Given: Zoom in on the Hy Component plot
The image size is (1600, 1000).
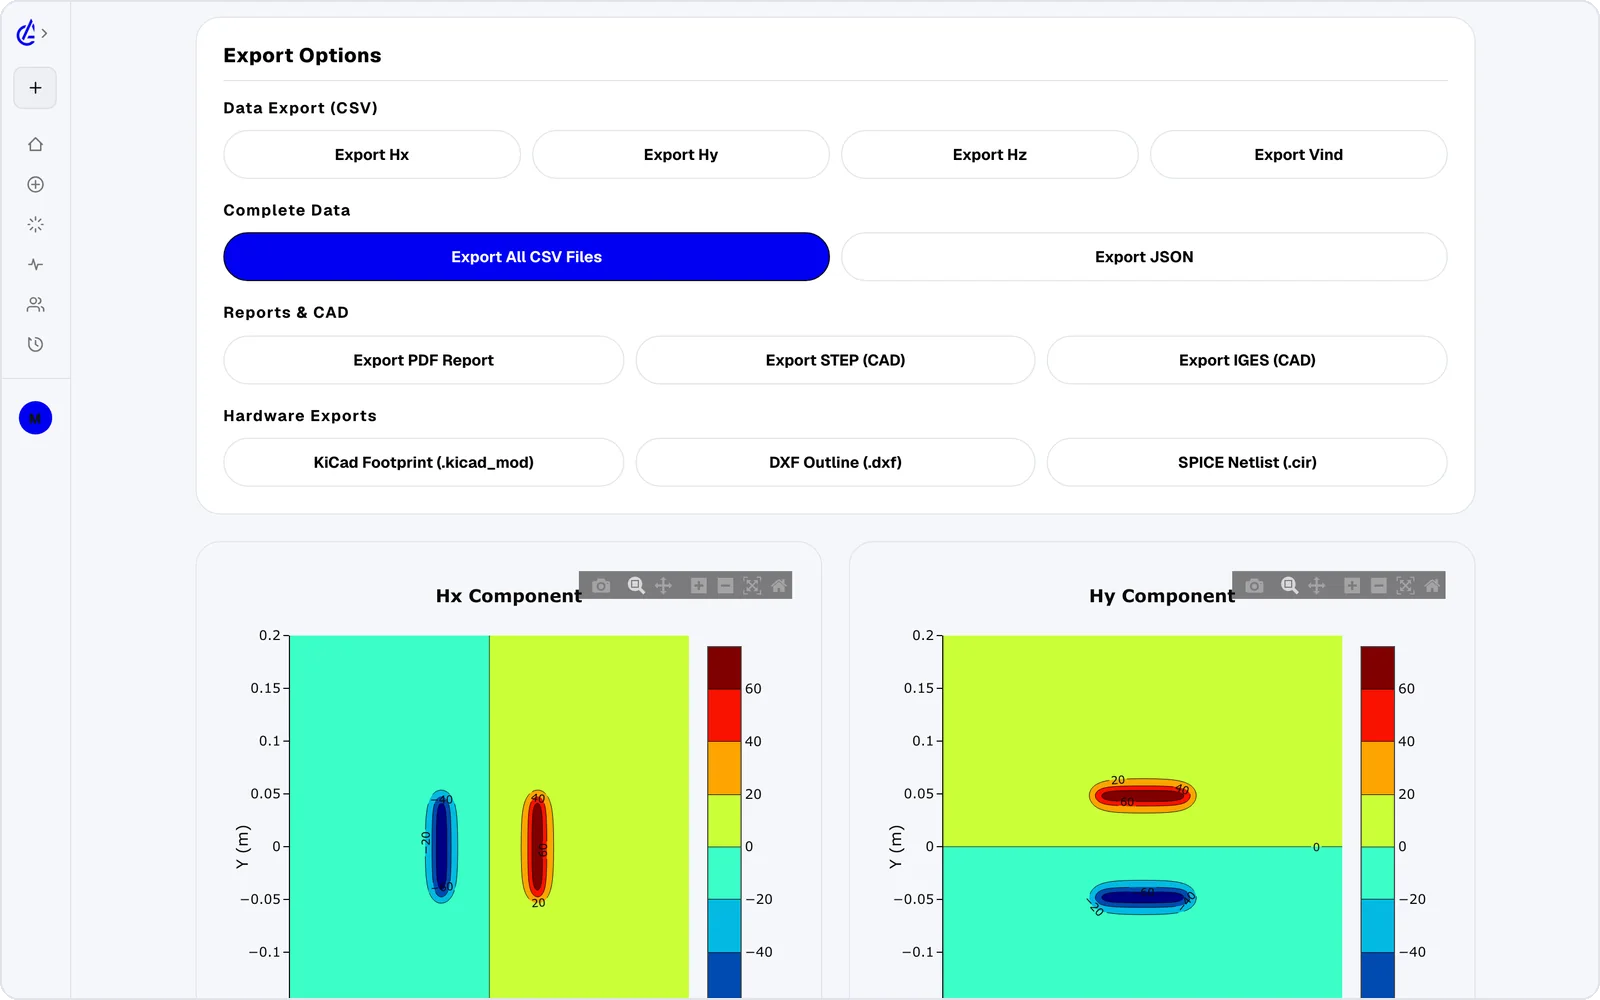Looking at the screenshot, I should pyautogui.click(x=1352, y=585).
